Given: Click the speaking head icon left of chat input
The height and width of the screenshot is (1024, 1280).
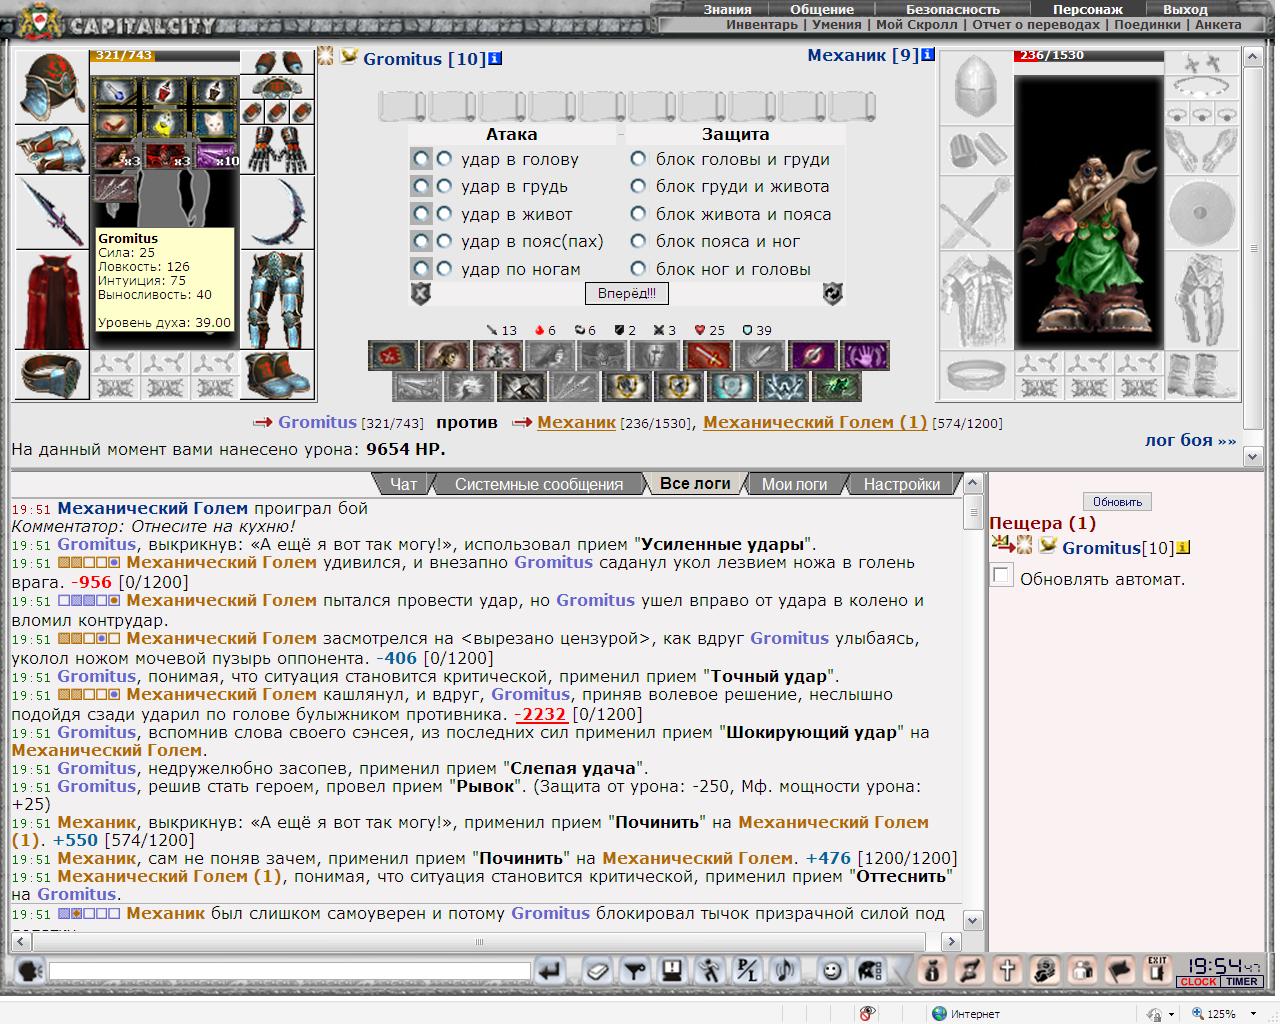Looking at the screenshot, I should (x=29, y=970).
